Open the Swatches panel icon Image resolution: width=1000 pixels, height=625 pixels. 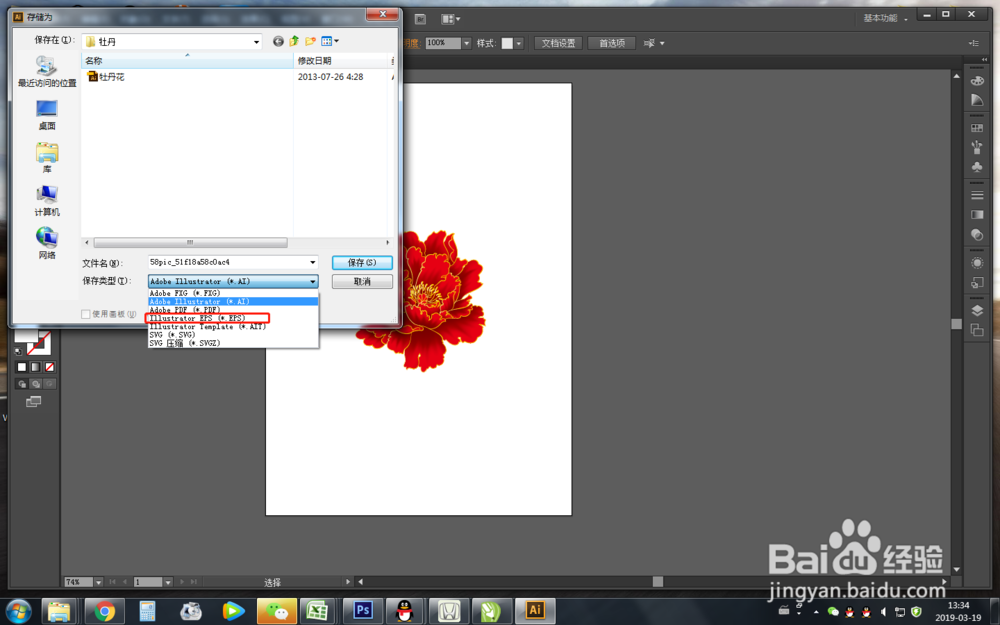tap(976, 128)
